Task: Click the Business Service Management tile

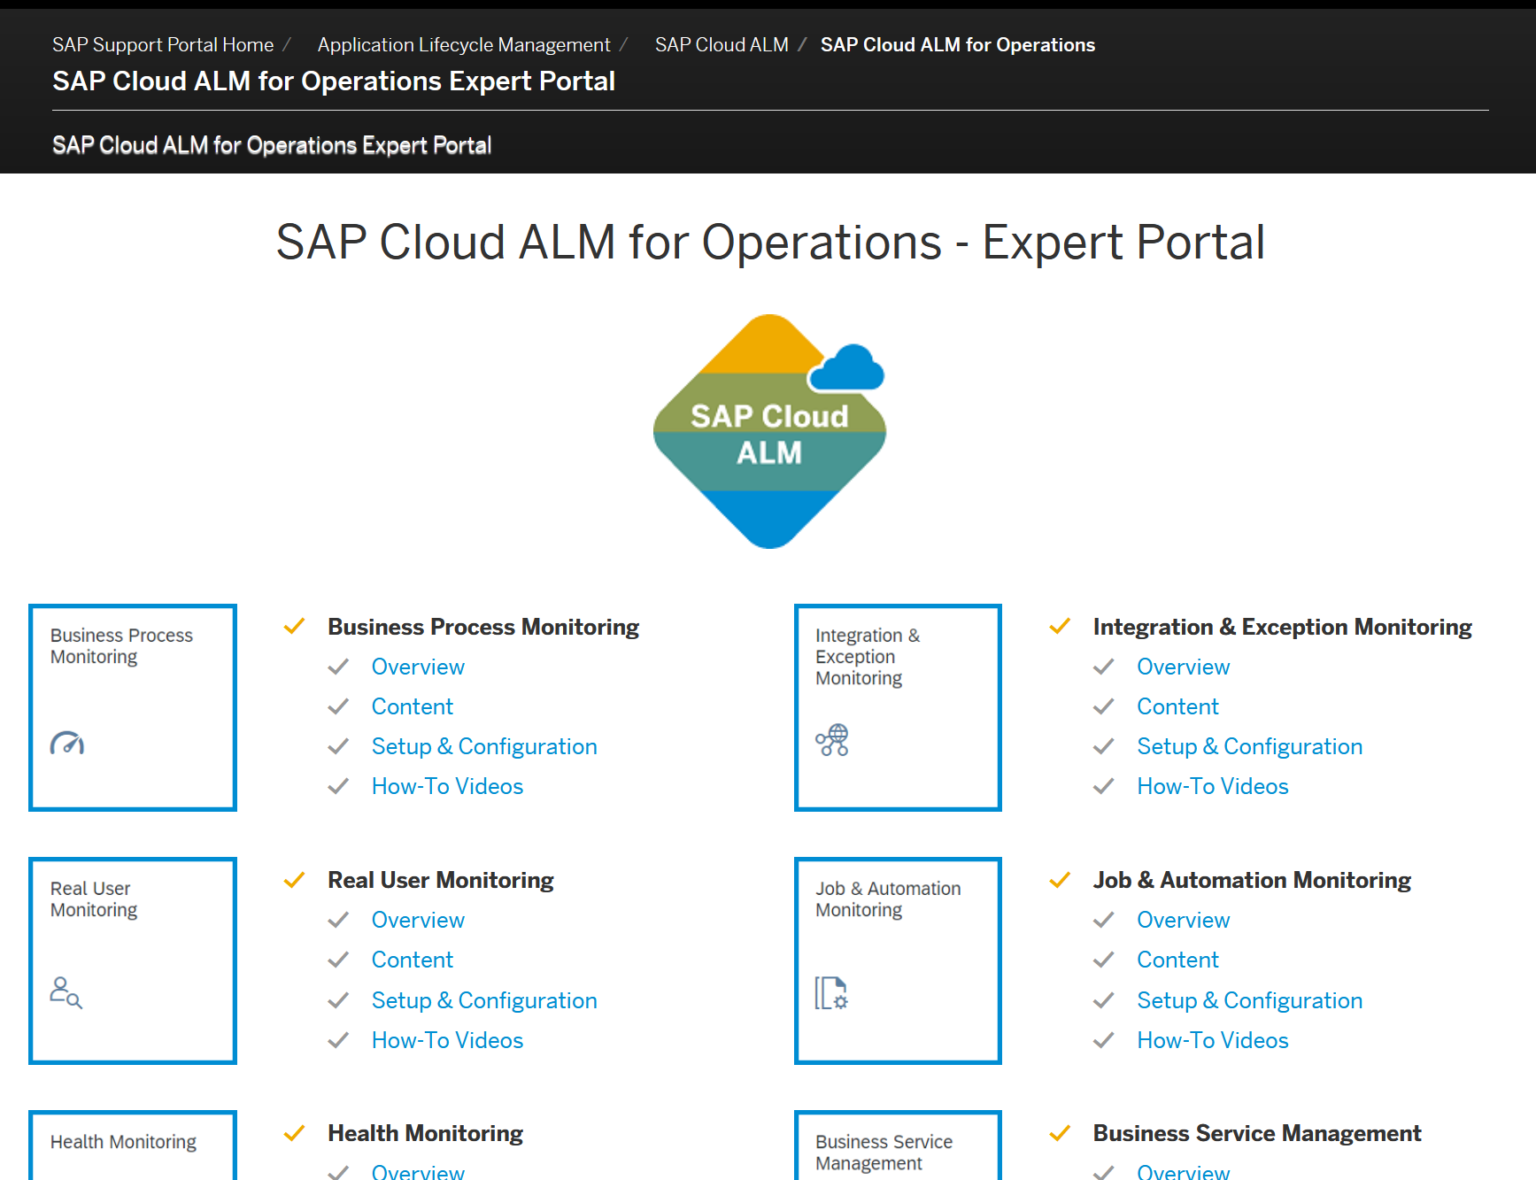Action: coord(897,1150)
